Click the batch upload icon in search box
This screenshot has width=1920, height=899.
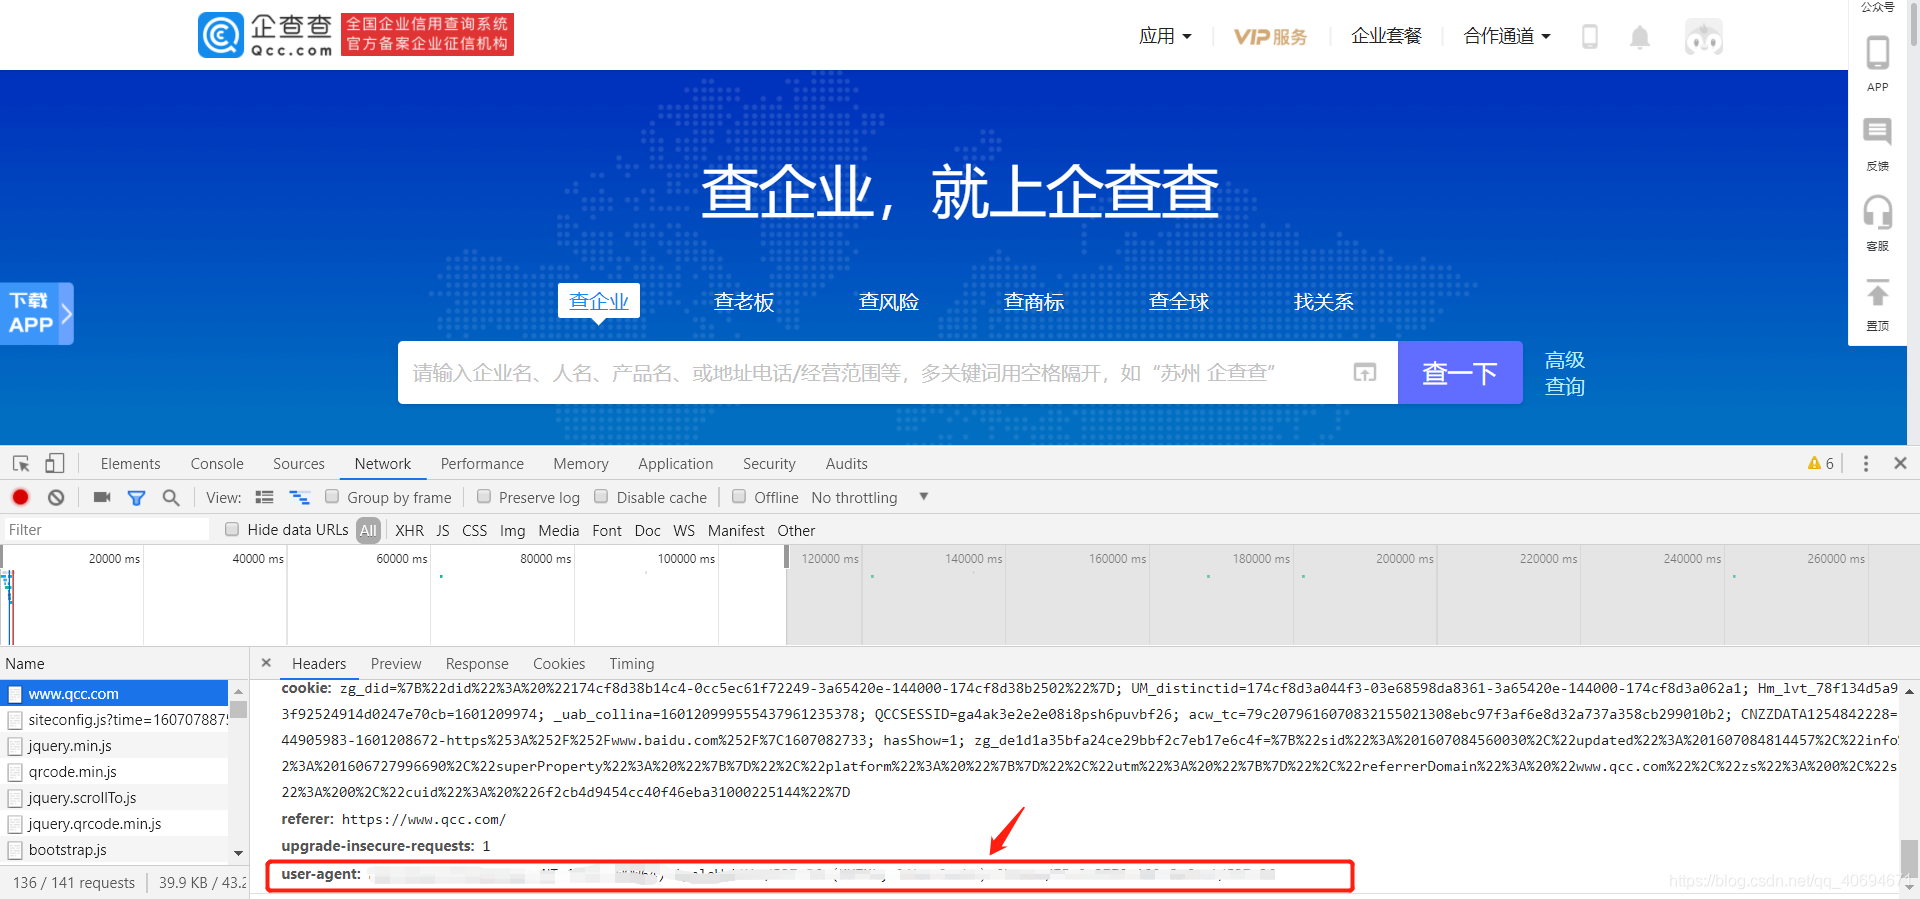pyautogui.click(x=1365, y=372)
